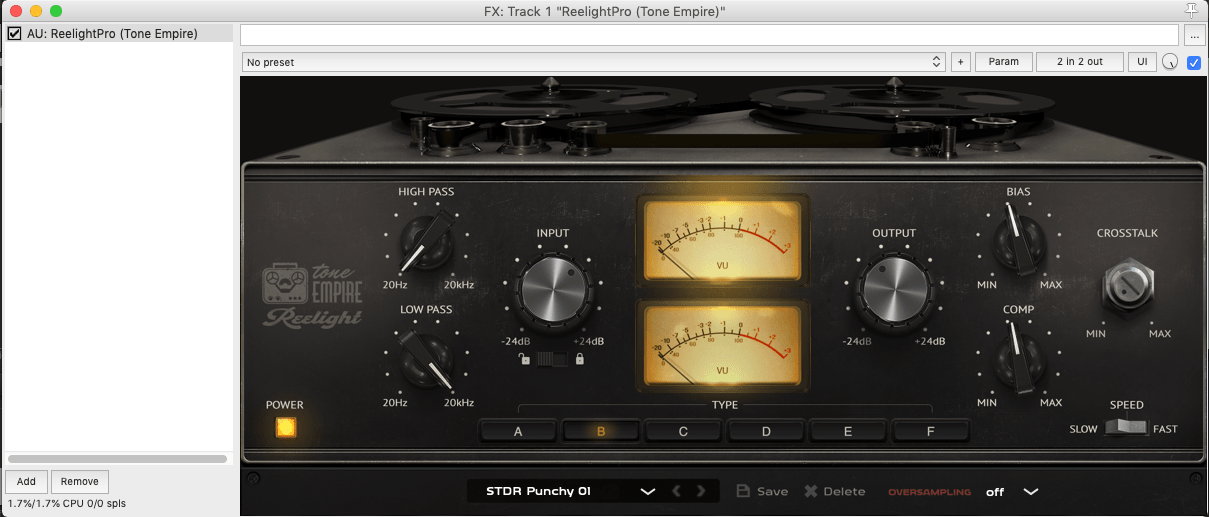The height and width of the screenshot is (517, 1209).
Task: Click the Add FX button
Action: pyautogui.click(x=26, y=482)
